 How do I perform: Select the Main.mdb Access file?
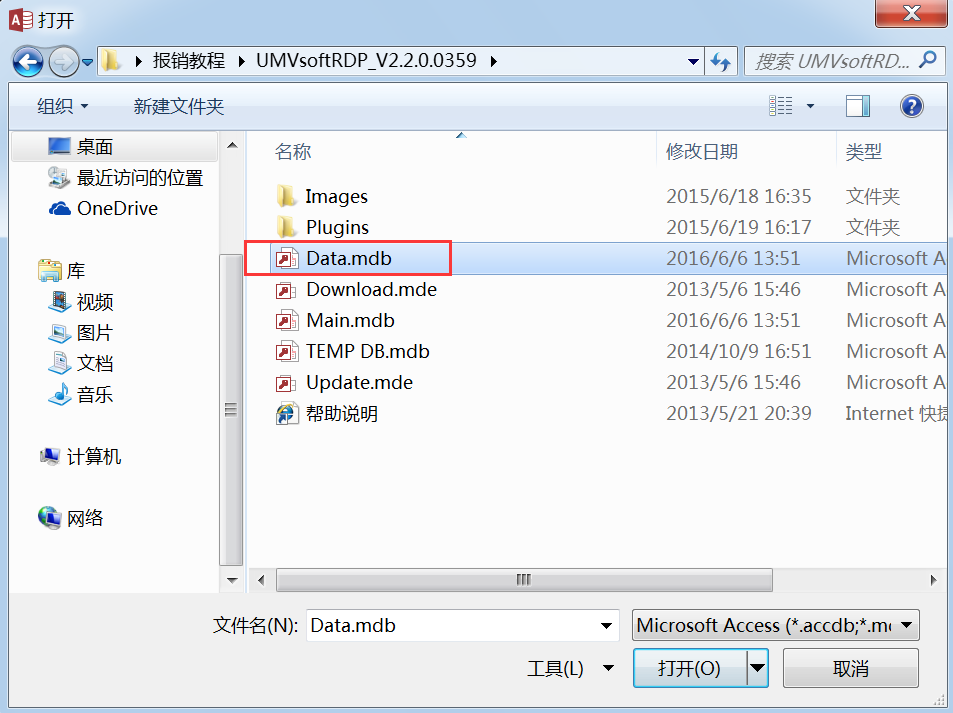pyautogui.click(x=350, y=320)
